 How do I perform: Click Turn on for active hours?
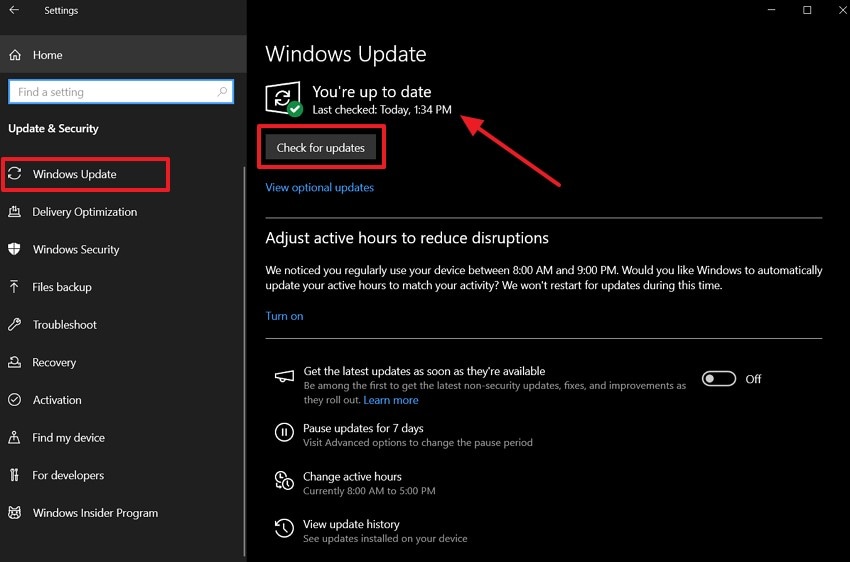click(x=284, y=316)
